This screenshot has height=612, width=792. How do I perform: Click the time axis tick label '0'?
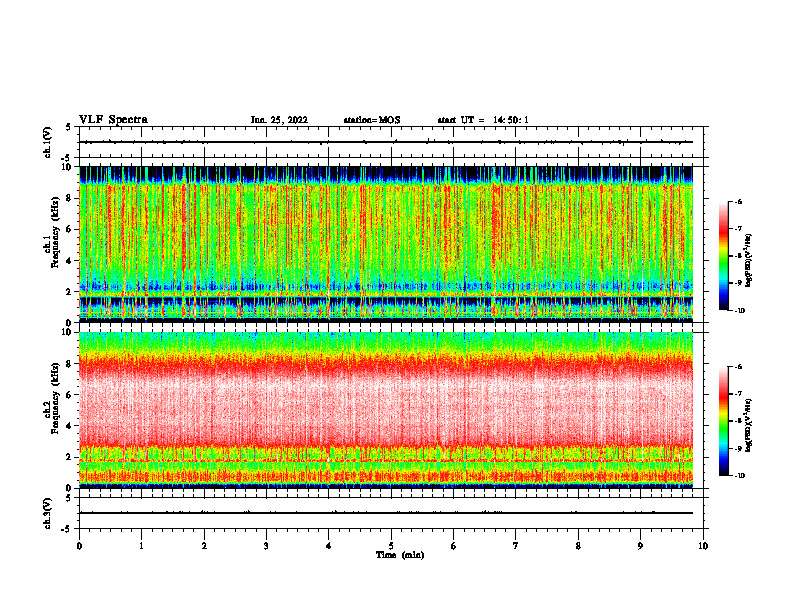pyautogui.click(x=79, y=546)
